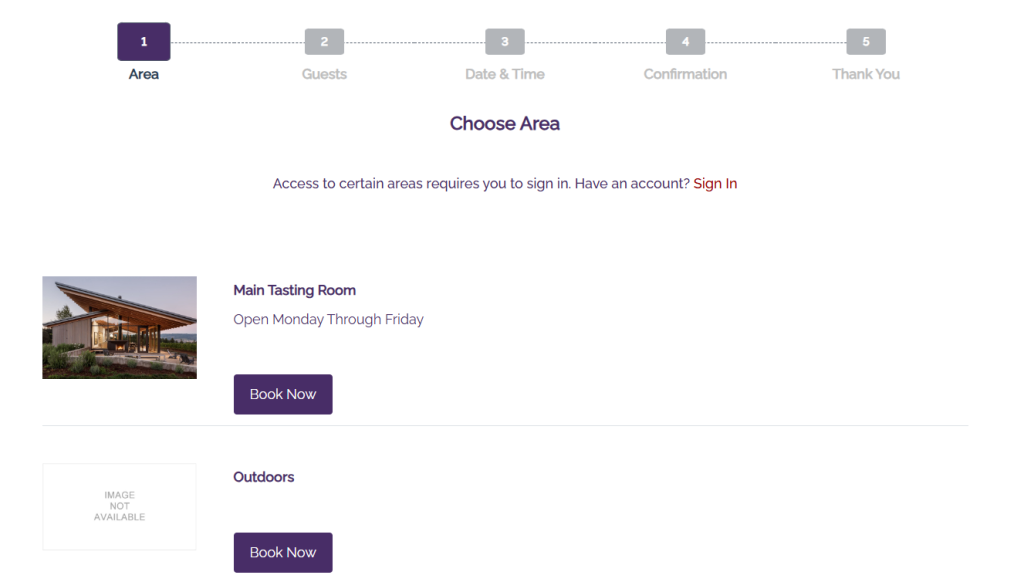This screenshot has width=1024, height=582.
Task: Click the step 1 number badge
Action: point(144,42)
